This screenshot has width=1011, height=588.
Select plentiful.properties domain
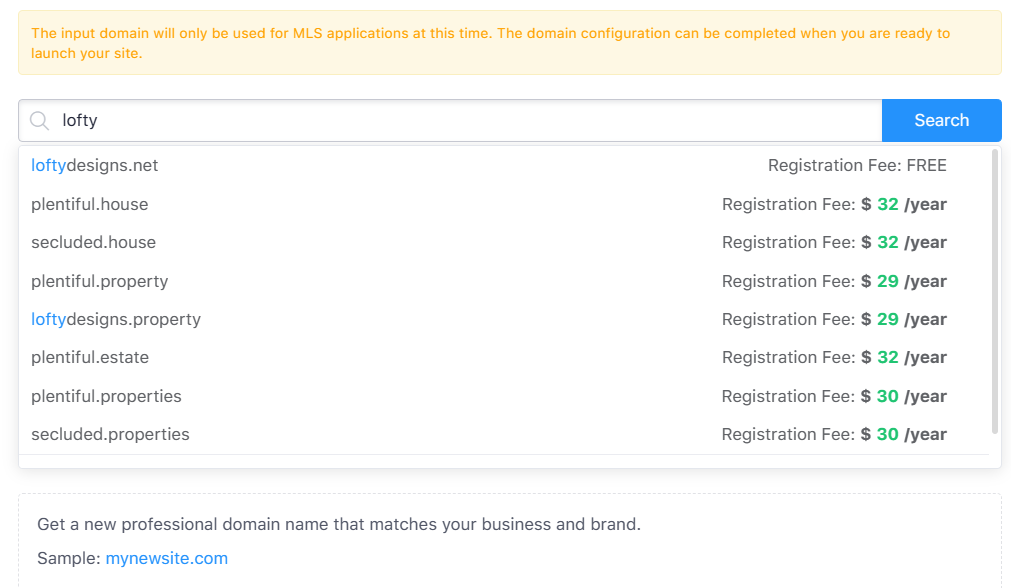click(x=106, y=396)
